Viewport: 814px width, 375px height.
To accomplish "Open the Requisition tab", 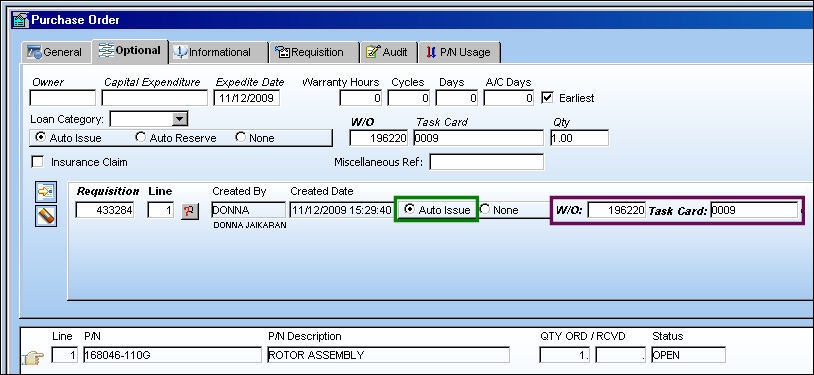I will (x=315, y=52).
